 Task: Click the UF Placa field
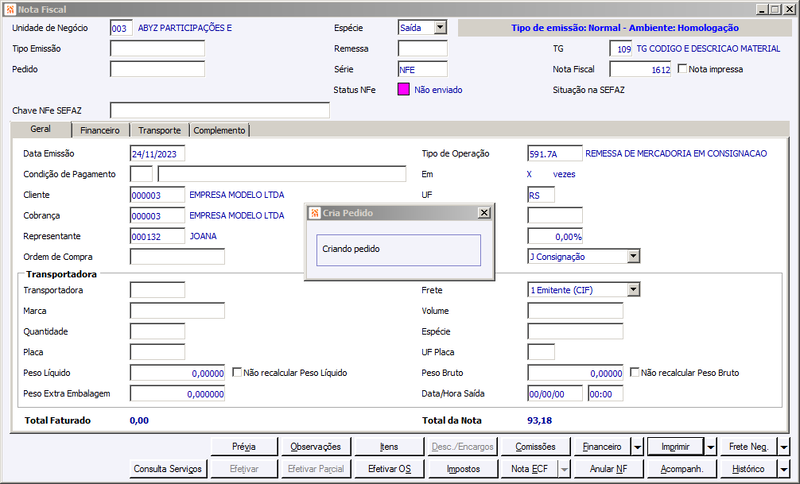(x=541, y=352)
